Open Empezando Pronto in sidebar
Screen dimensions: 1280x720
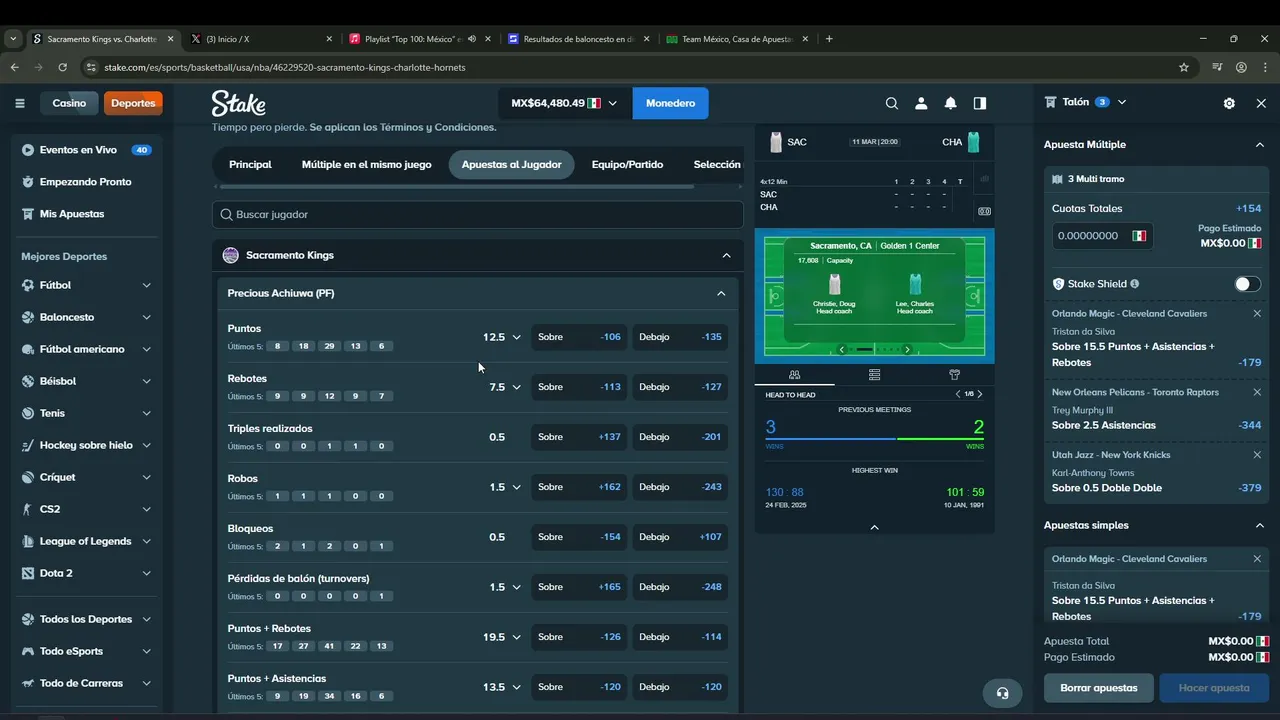pyautogui.click(x=86, y=182)
